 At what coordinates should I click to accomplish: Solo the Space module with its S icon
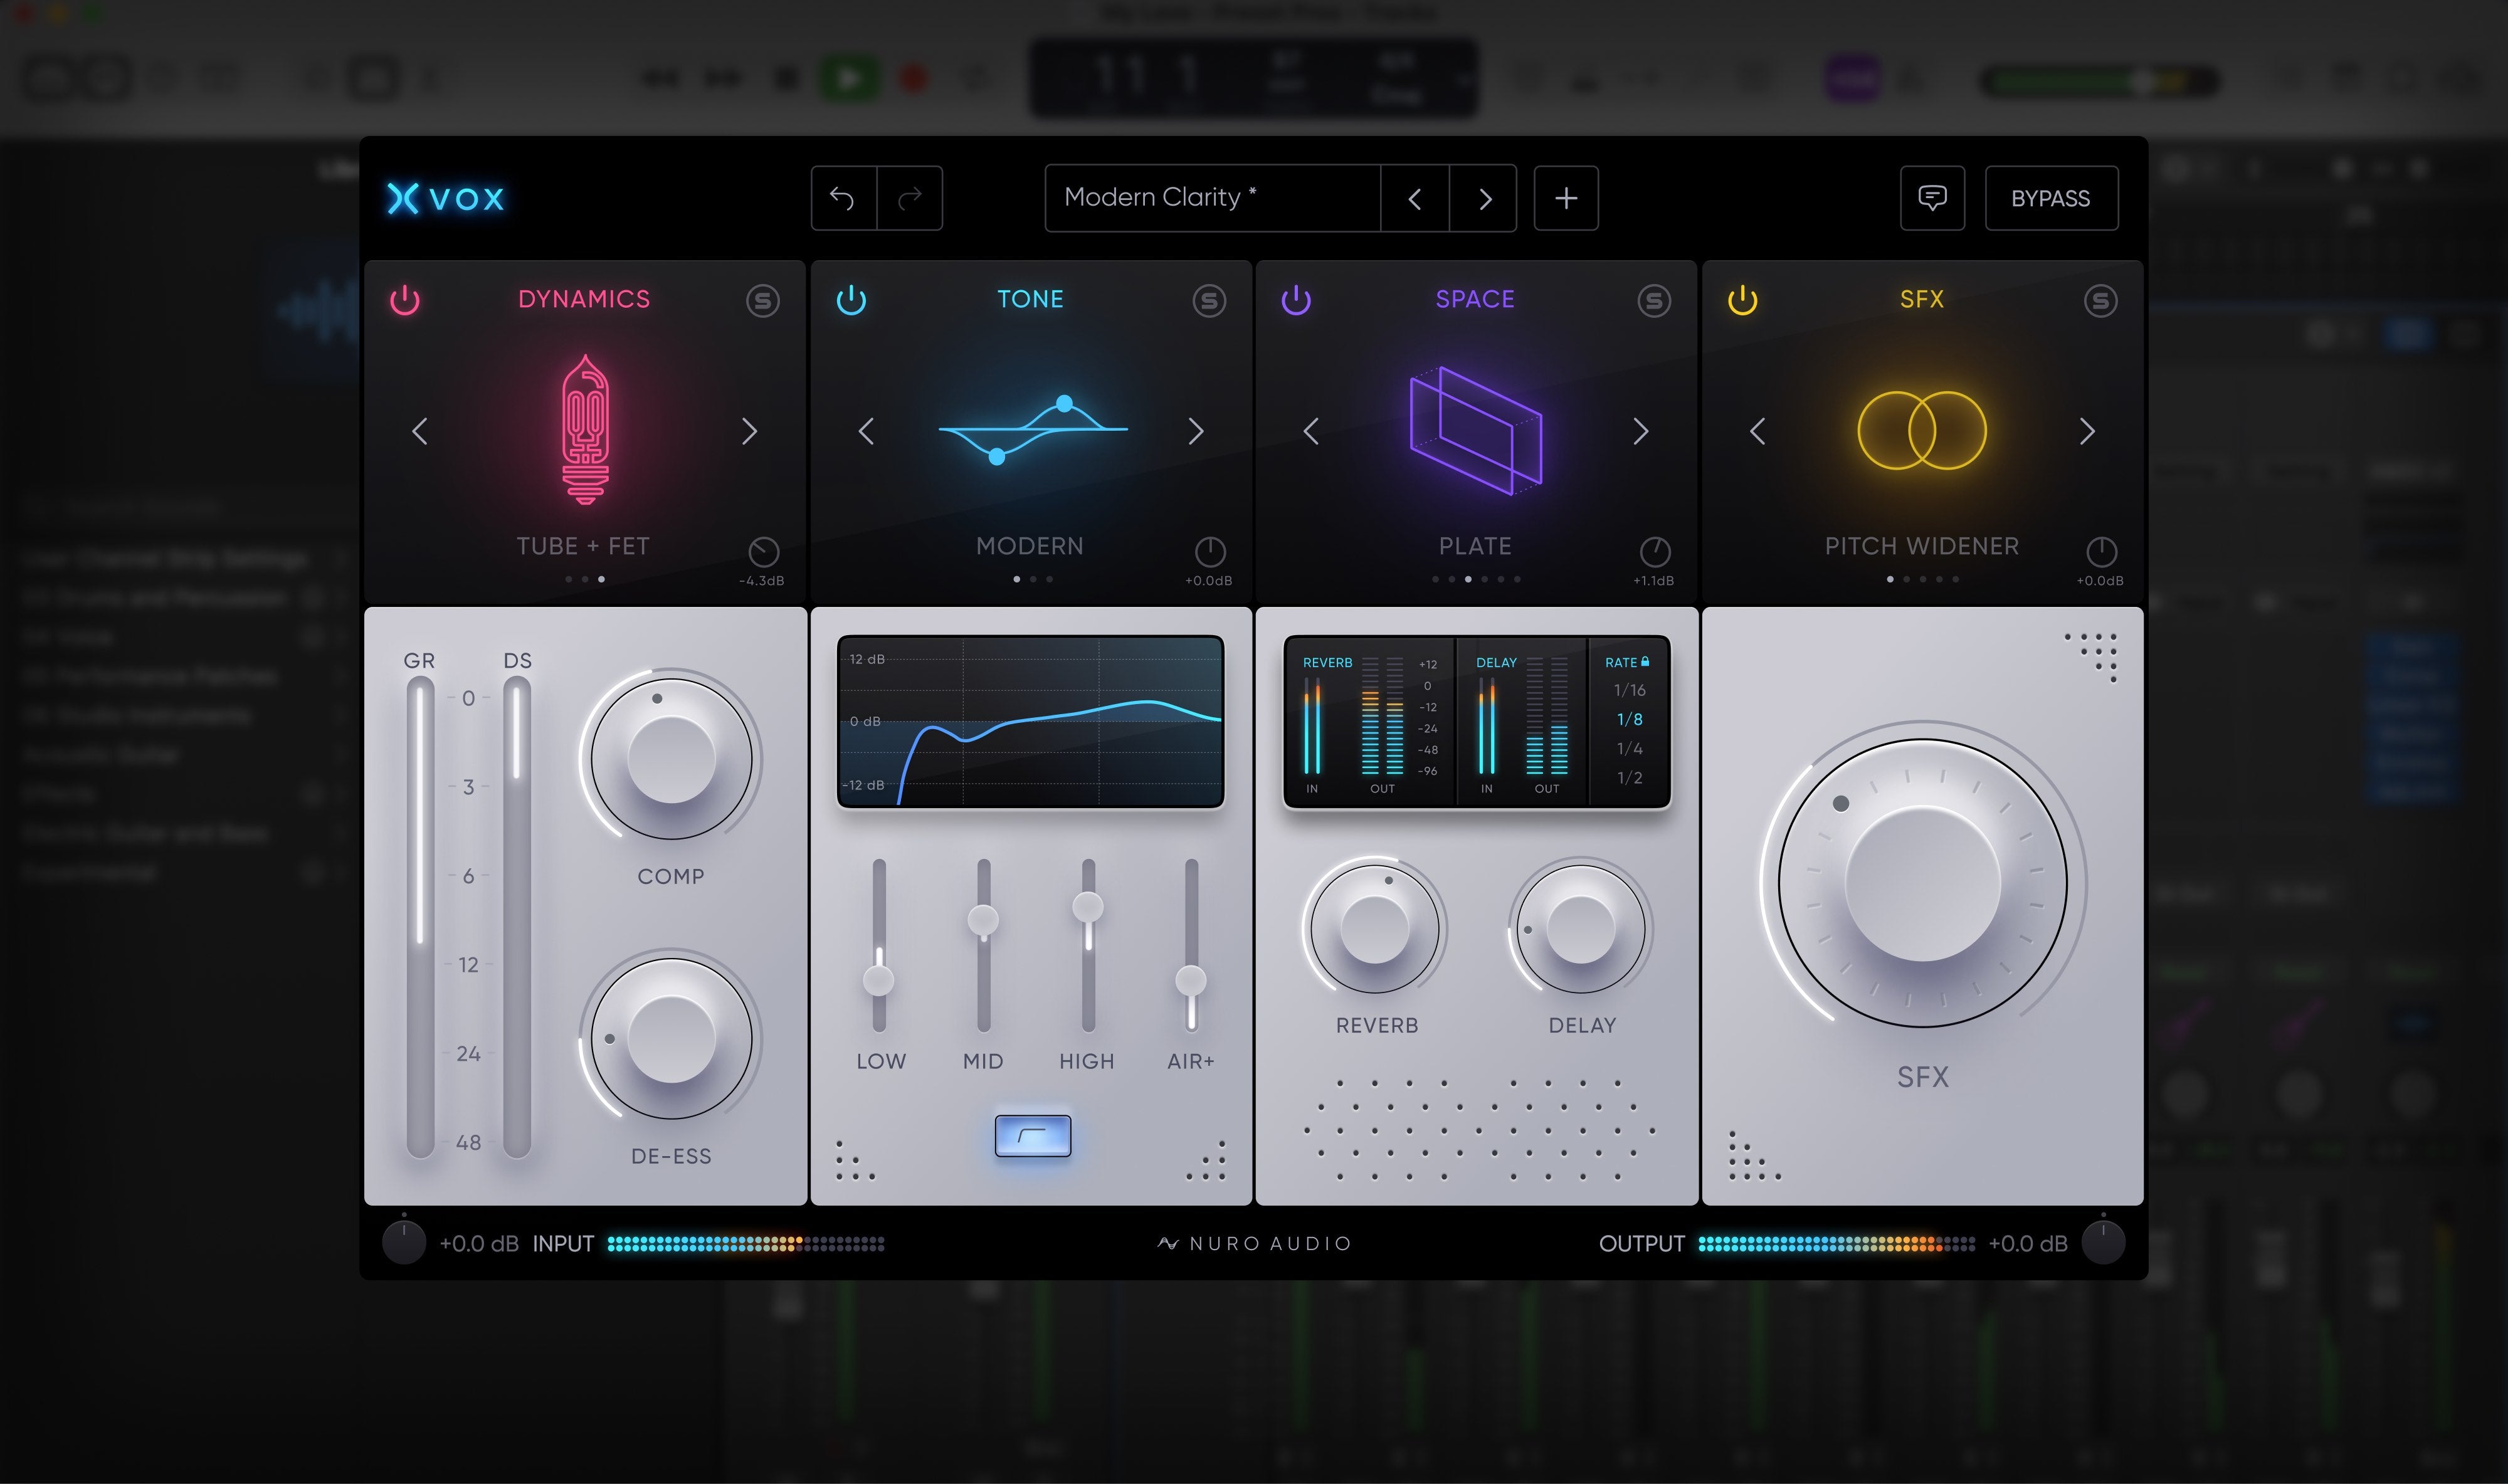tap(1653, 300)
